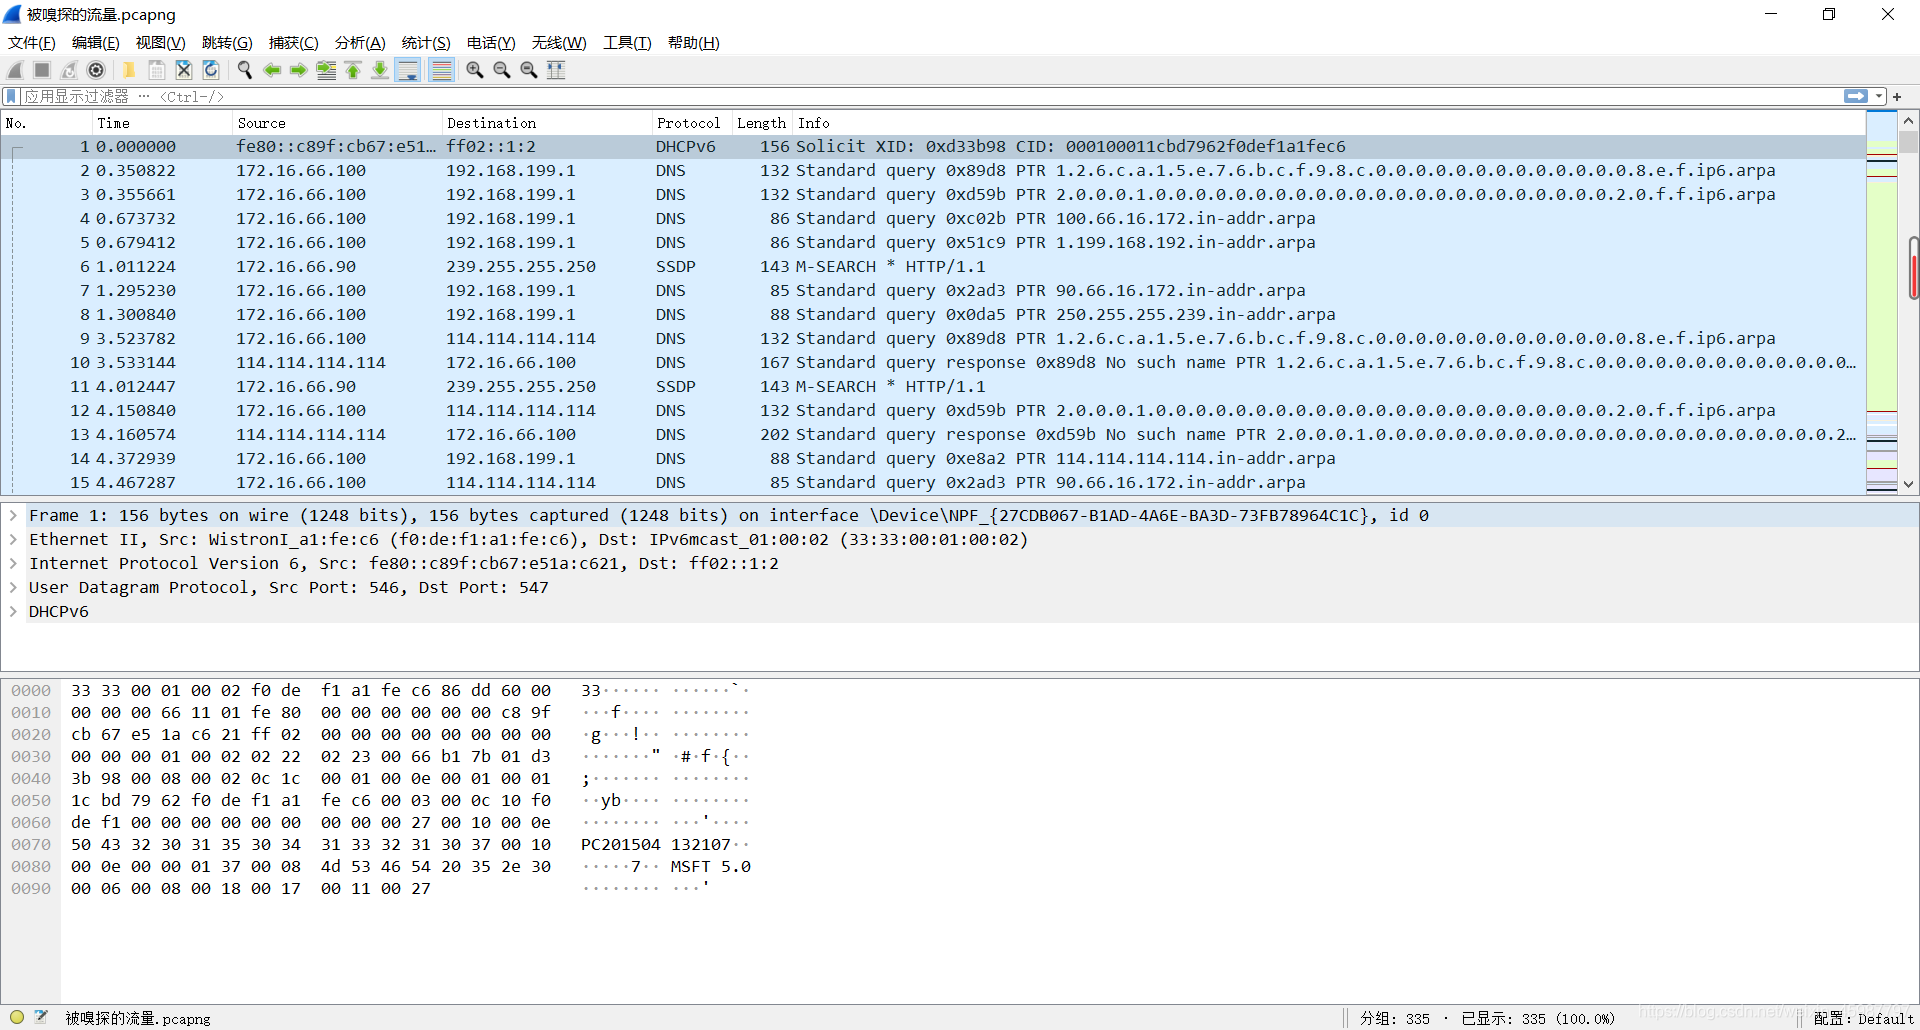The image size is (1920, 1030).
Task: Open the 统计(S) menu
Action: click(426, 43)
